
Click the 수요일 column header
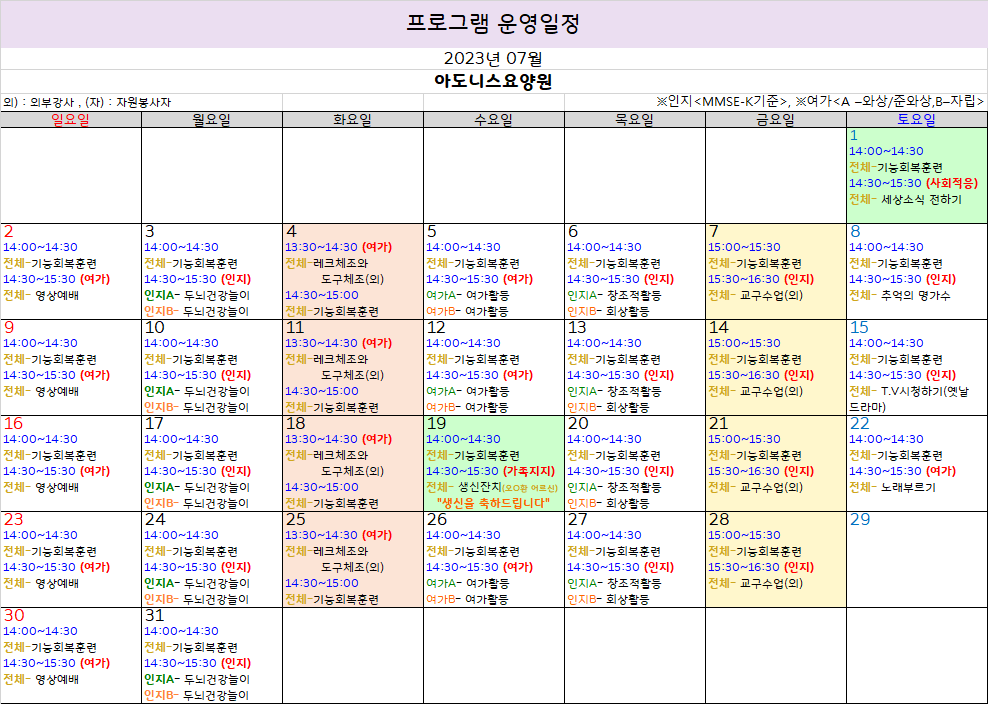[493, 119]
